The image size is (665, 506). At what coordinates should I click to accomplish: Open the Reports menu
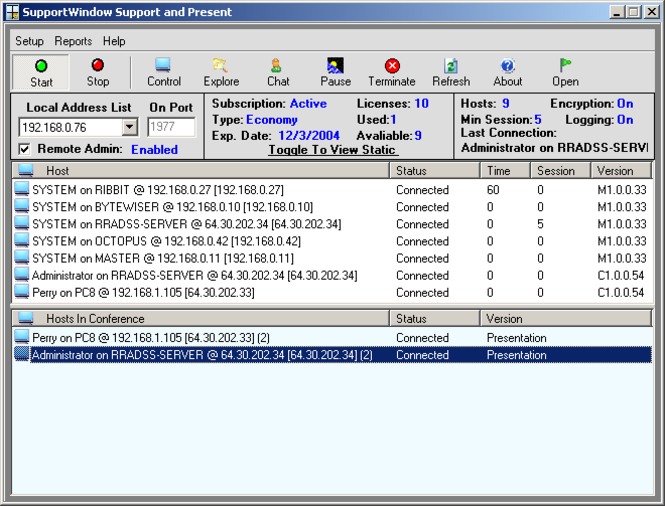pyautogui.click(x=73, y=41)
